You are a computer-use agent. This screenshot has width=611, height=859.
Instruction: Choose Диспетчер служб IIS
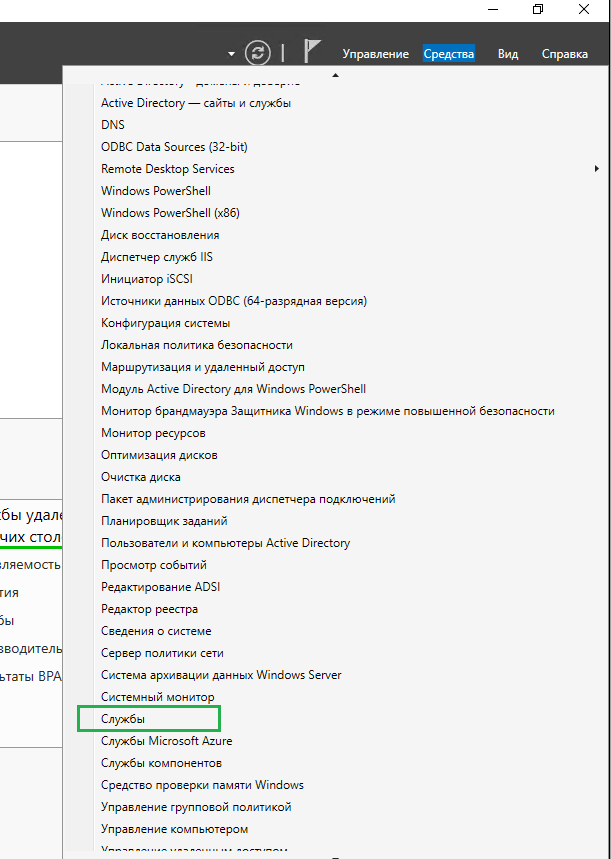157,257
